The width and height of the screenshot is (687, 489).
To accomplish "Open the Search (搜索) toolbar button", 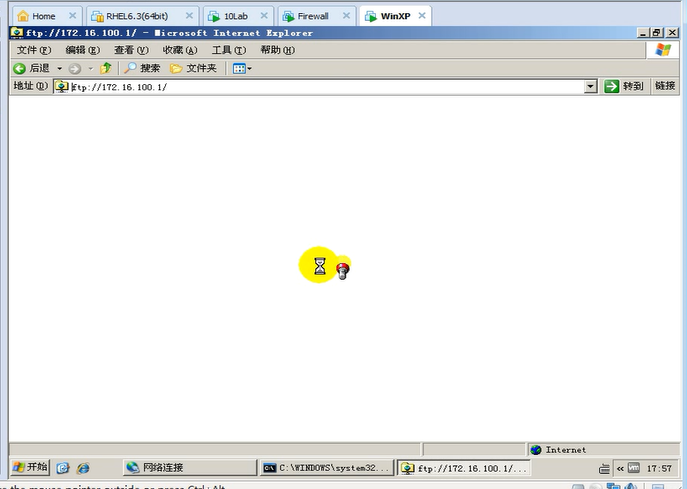I will (141, 68).
